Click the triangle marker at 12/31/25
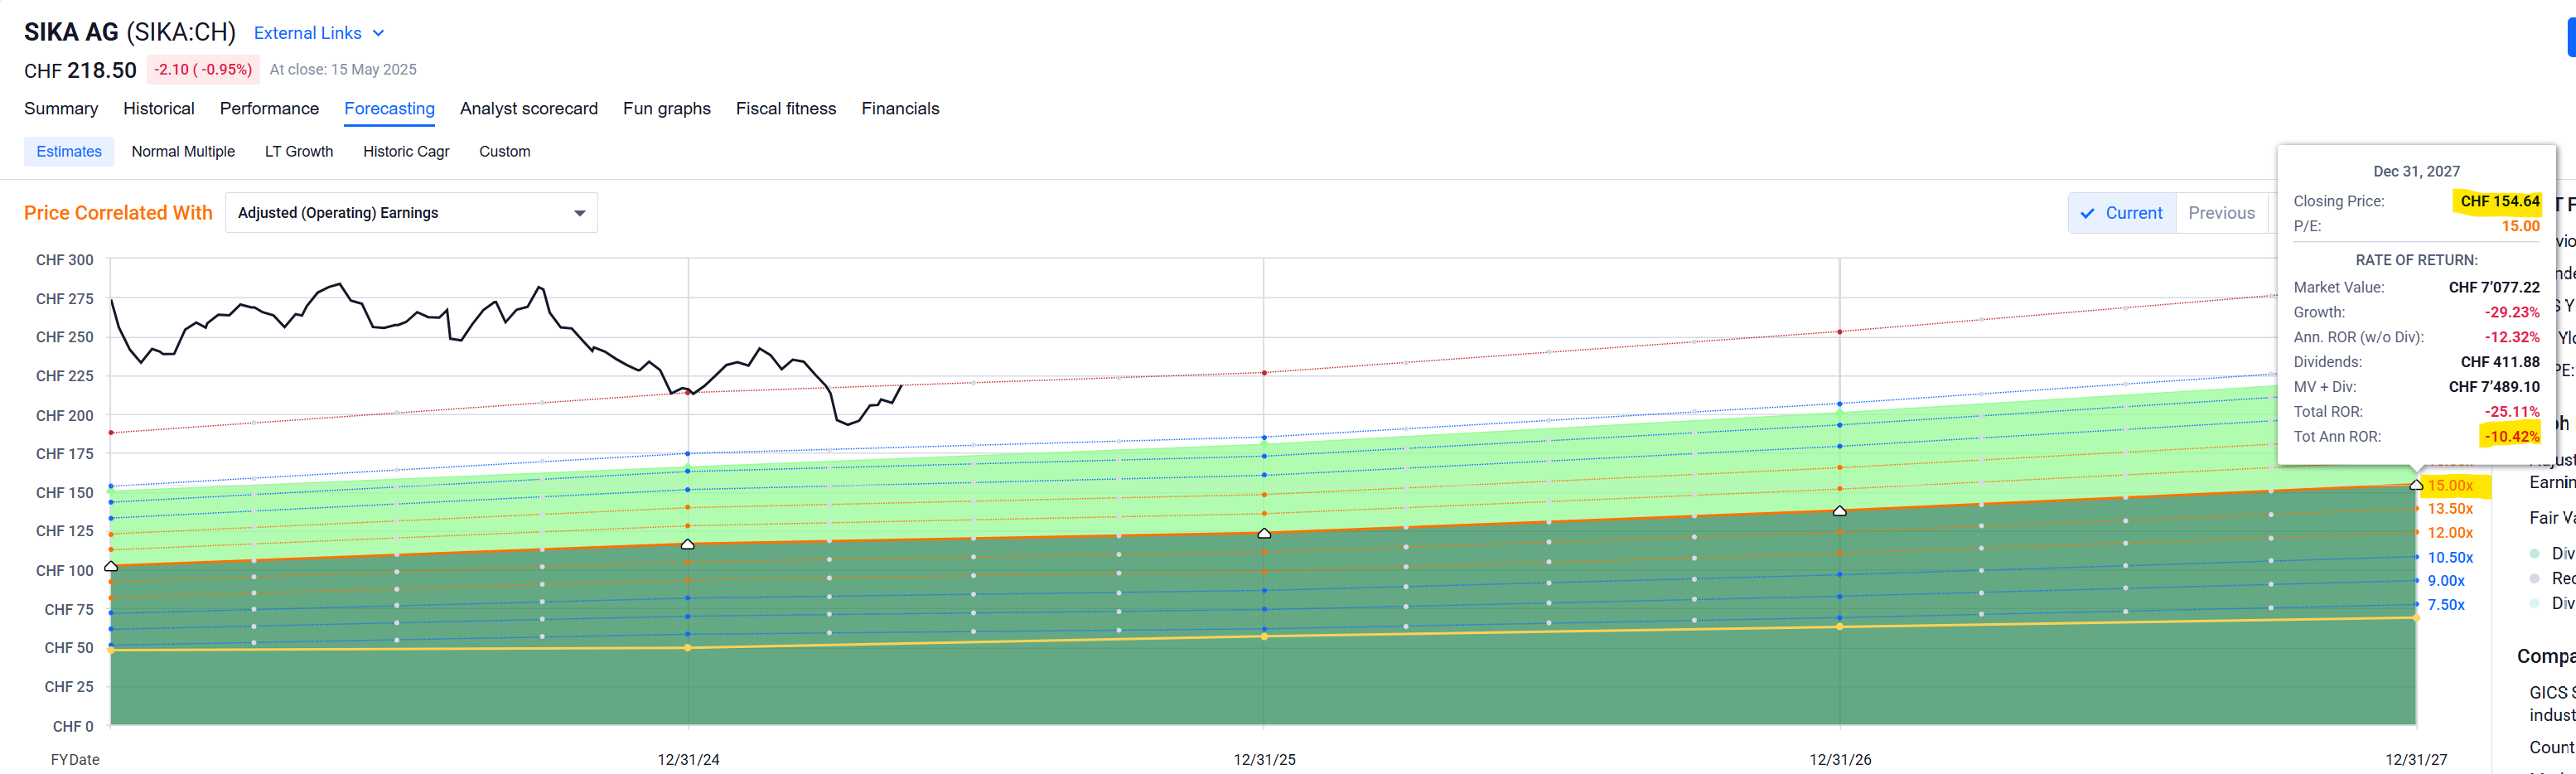 click(x=1264, y=533)
